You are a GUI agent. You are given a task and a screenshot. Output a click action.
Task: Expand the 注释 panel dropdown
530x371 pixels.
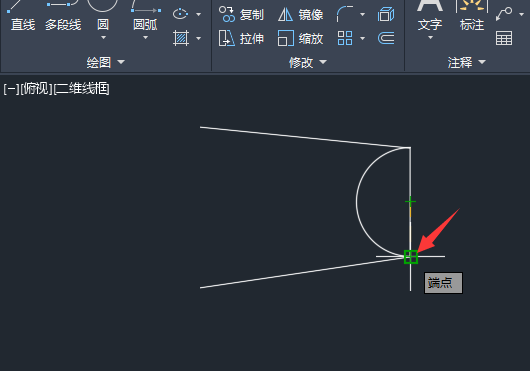(x=466, y=62)
